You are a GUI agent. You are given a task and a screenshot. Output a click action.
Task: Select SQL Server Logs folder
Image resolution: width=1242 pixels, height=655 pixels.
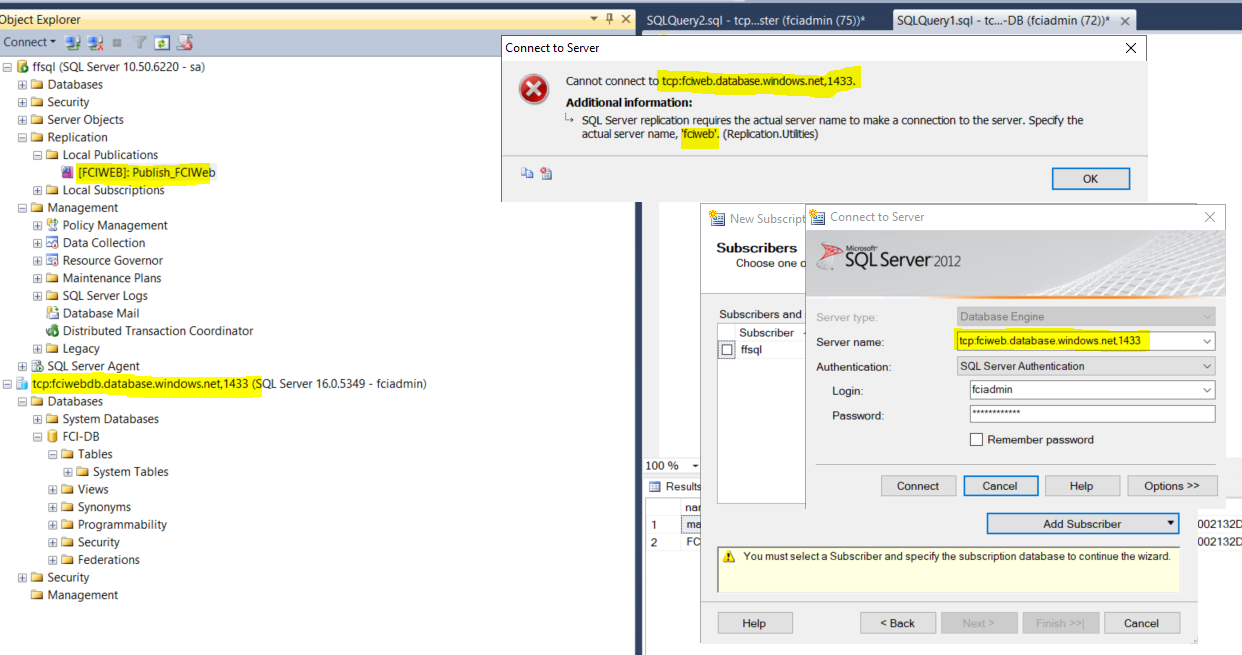pyautogui.click(x=105, y=296)
